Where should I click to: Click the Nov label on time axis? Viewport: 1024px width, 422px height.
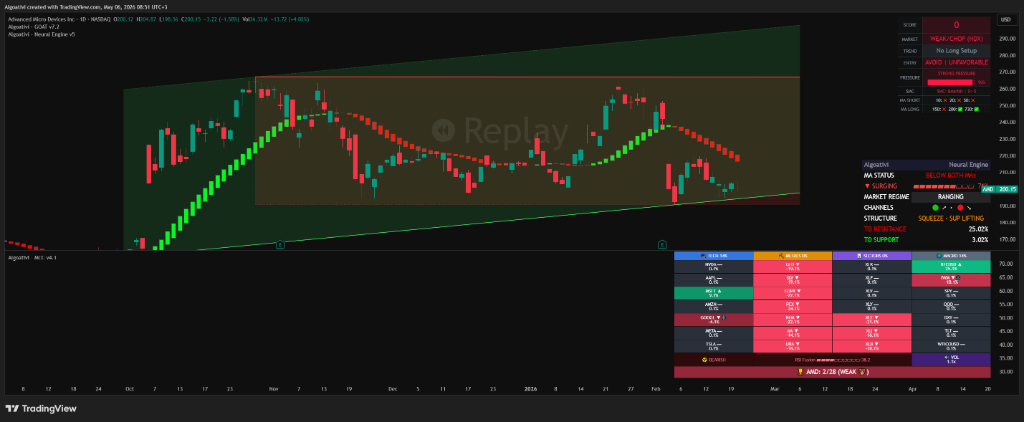click(273, 389)
